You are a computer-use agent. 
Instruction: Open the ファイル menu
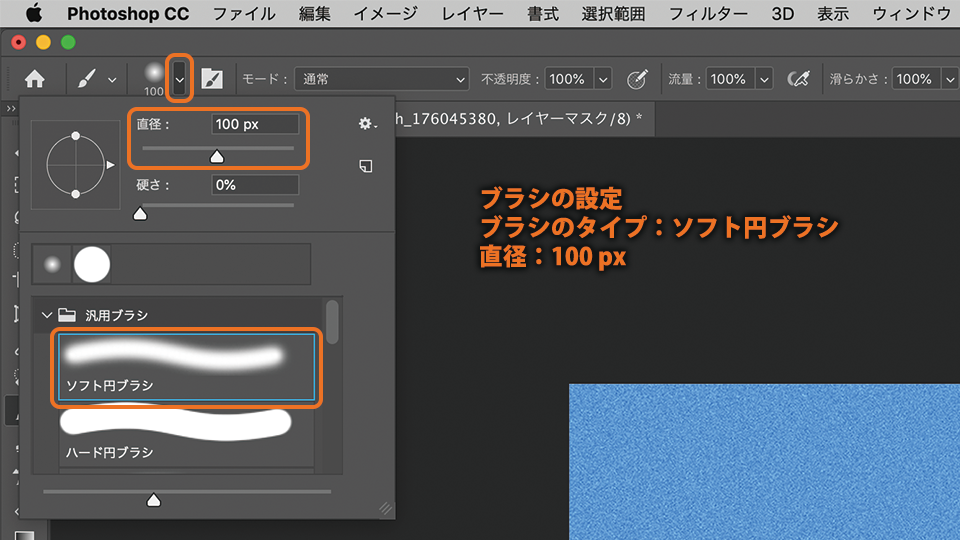(244, 13)
